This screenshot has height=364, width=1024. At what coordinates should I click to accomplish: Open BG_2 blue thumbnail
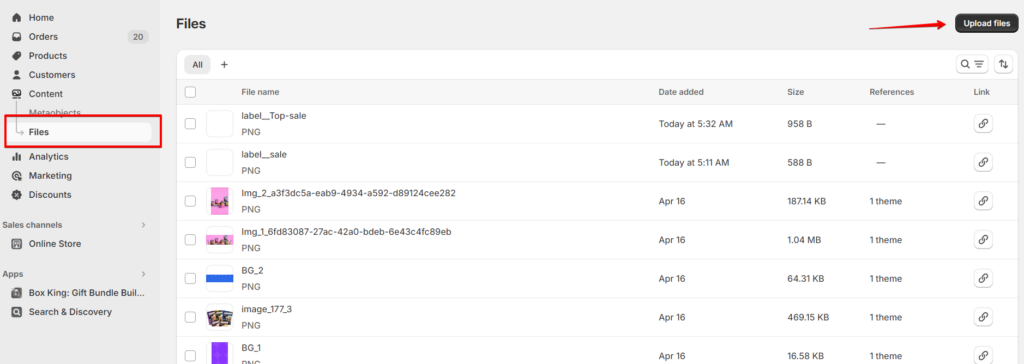click(219, 278)
